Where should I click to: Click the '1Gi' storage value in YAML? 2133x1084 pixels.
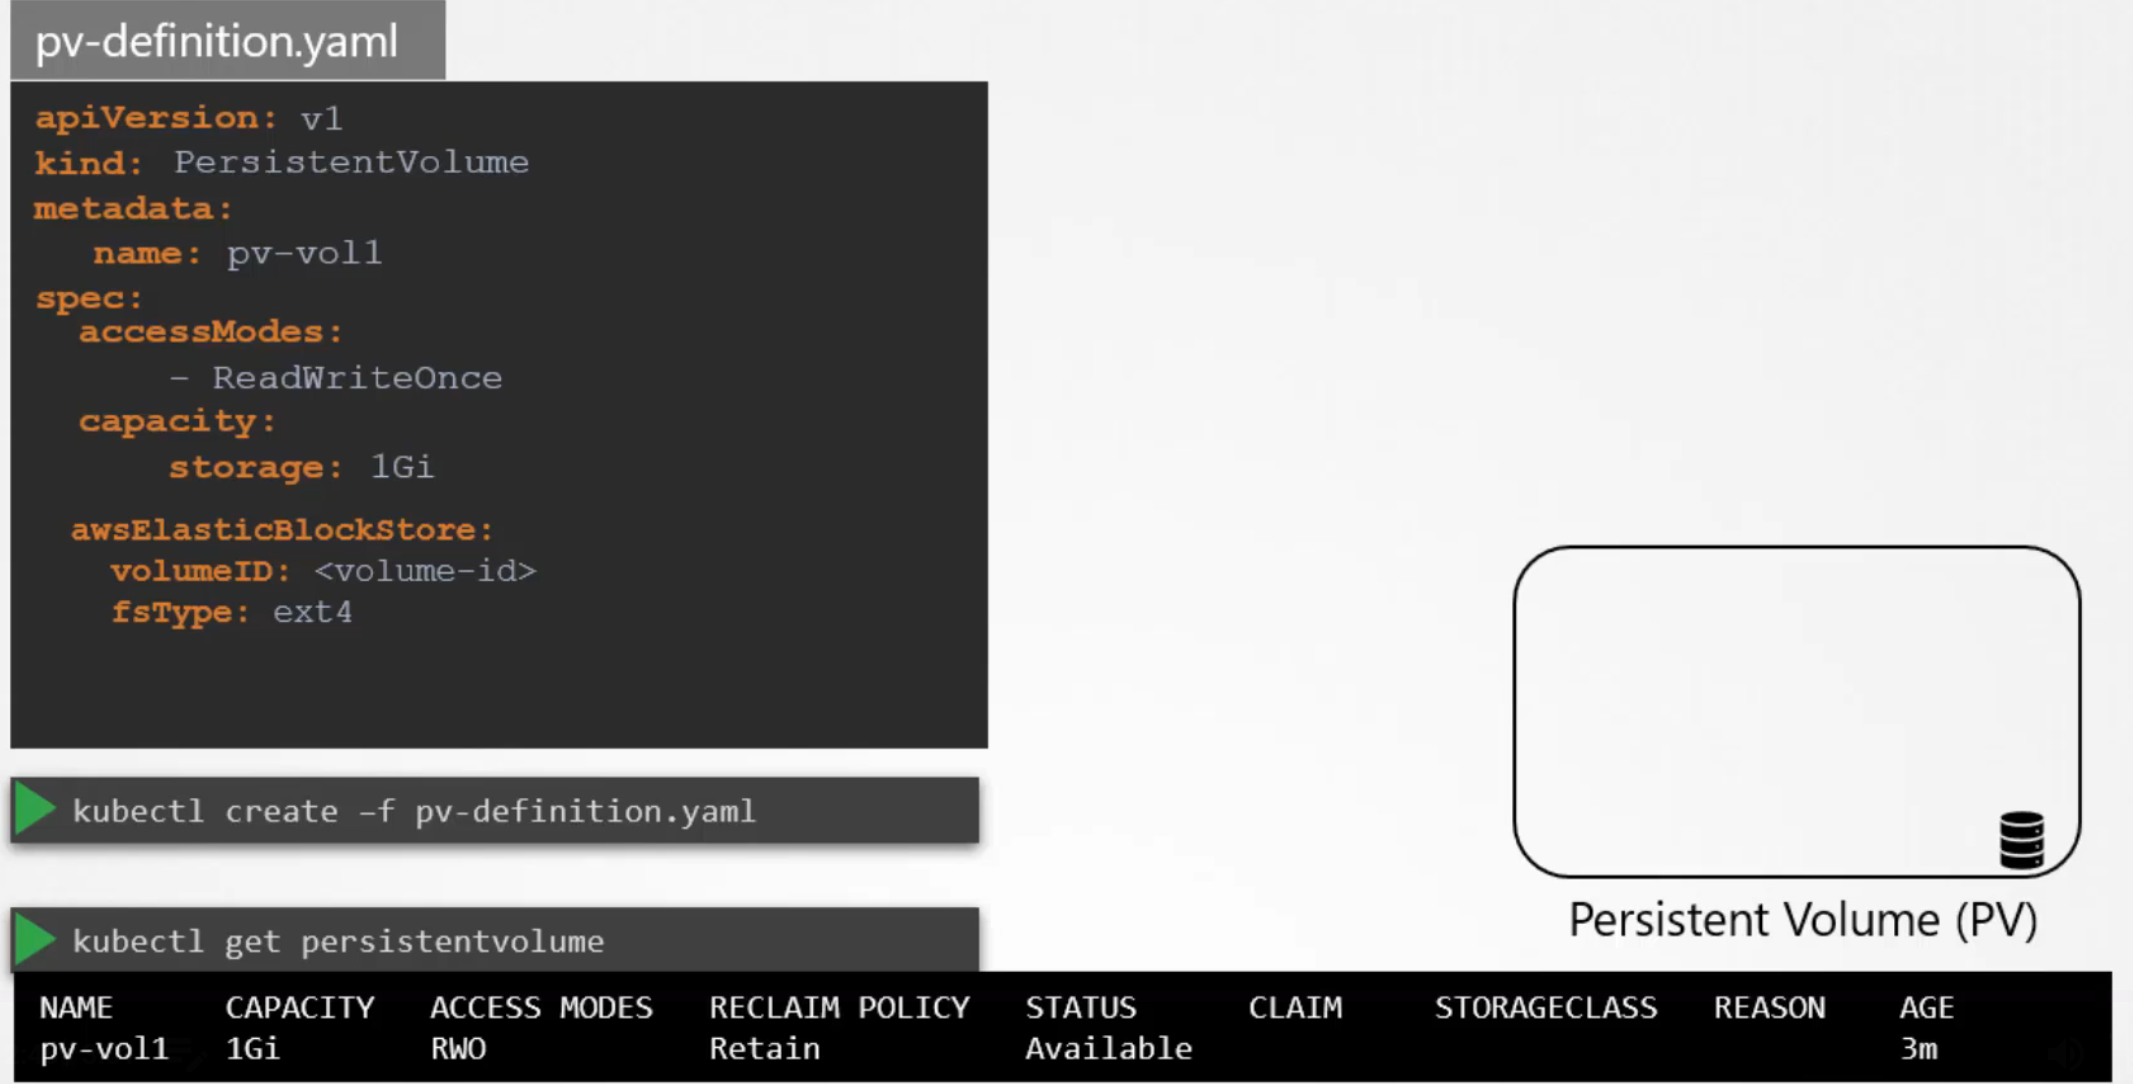(x=402, y=467)
